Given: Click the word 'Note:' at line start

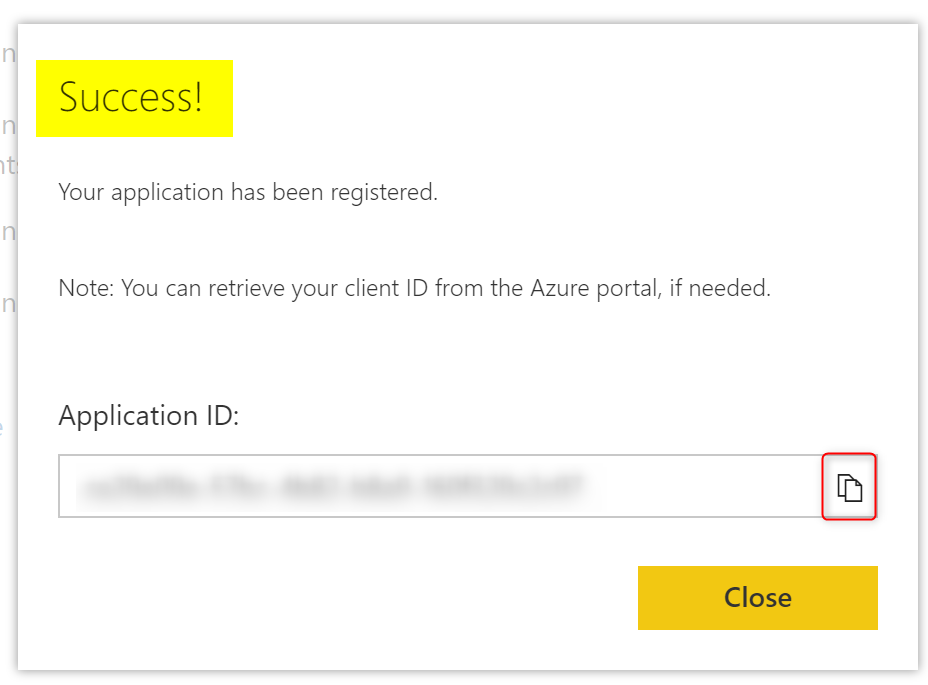Looking at the screenshot, I should pos(86,289).
